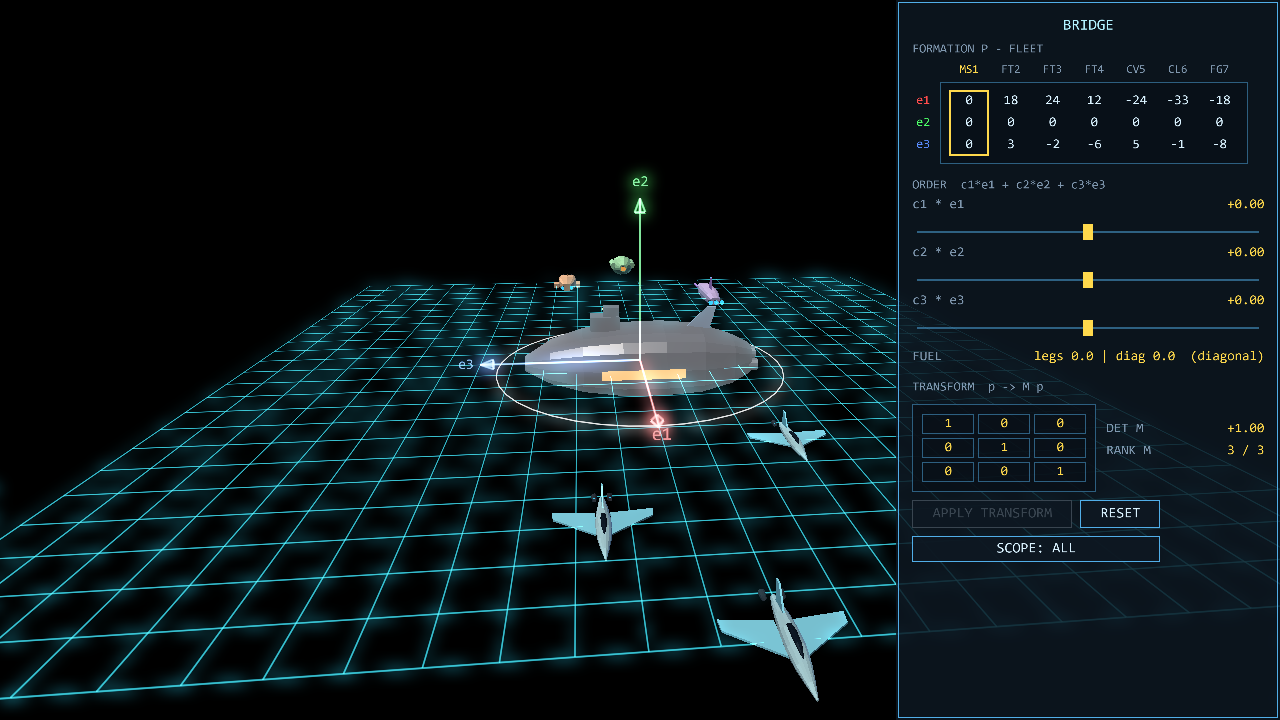Click the top-right matrix cell of M
The image size is (1280, 720).
tap(1060, 424)
